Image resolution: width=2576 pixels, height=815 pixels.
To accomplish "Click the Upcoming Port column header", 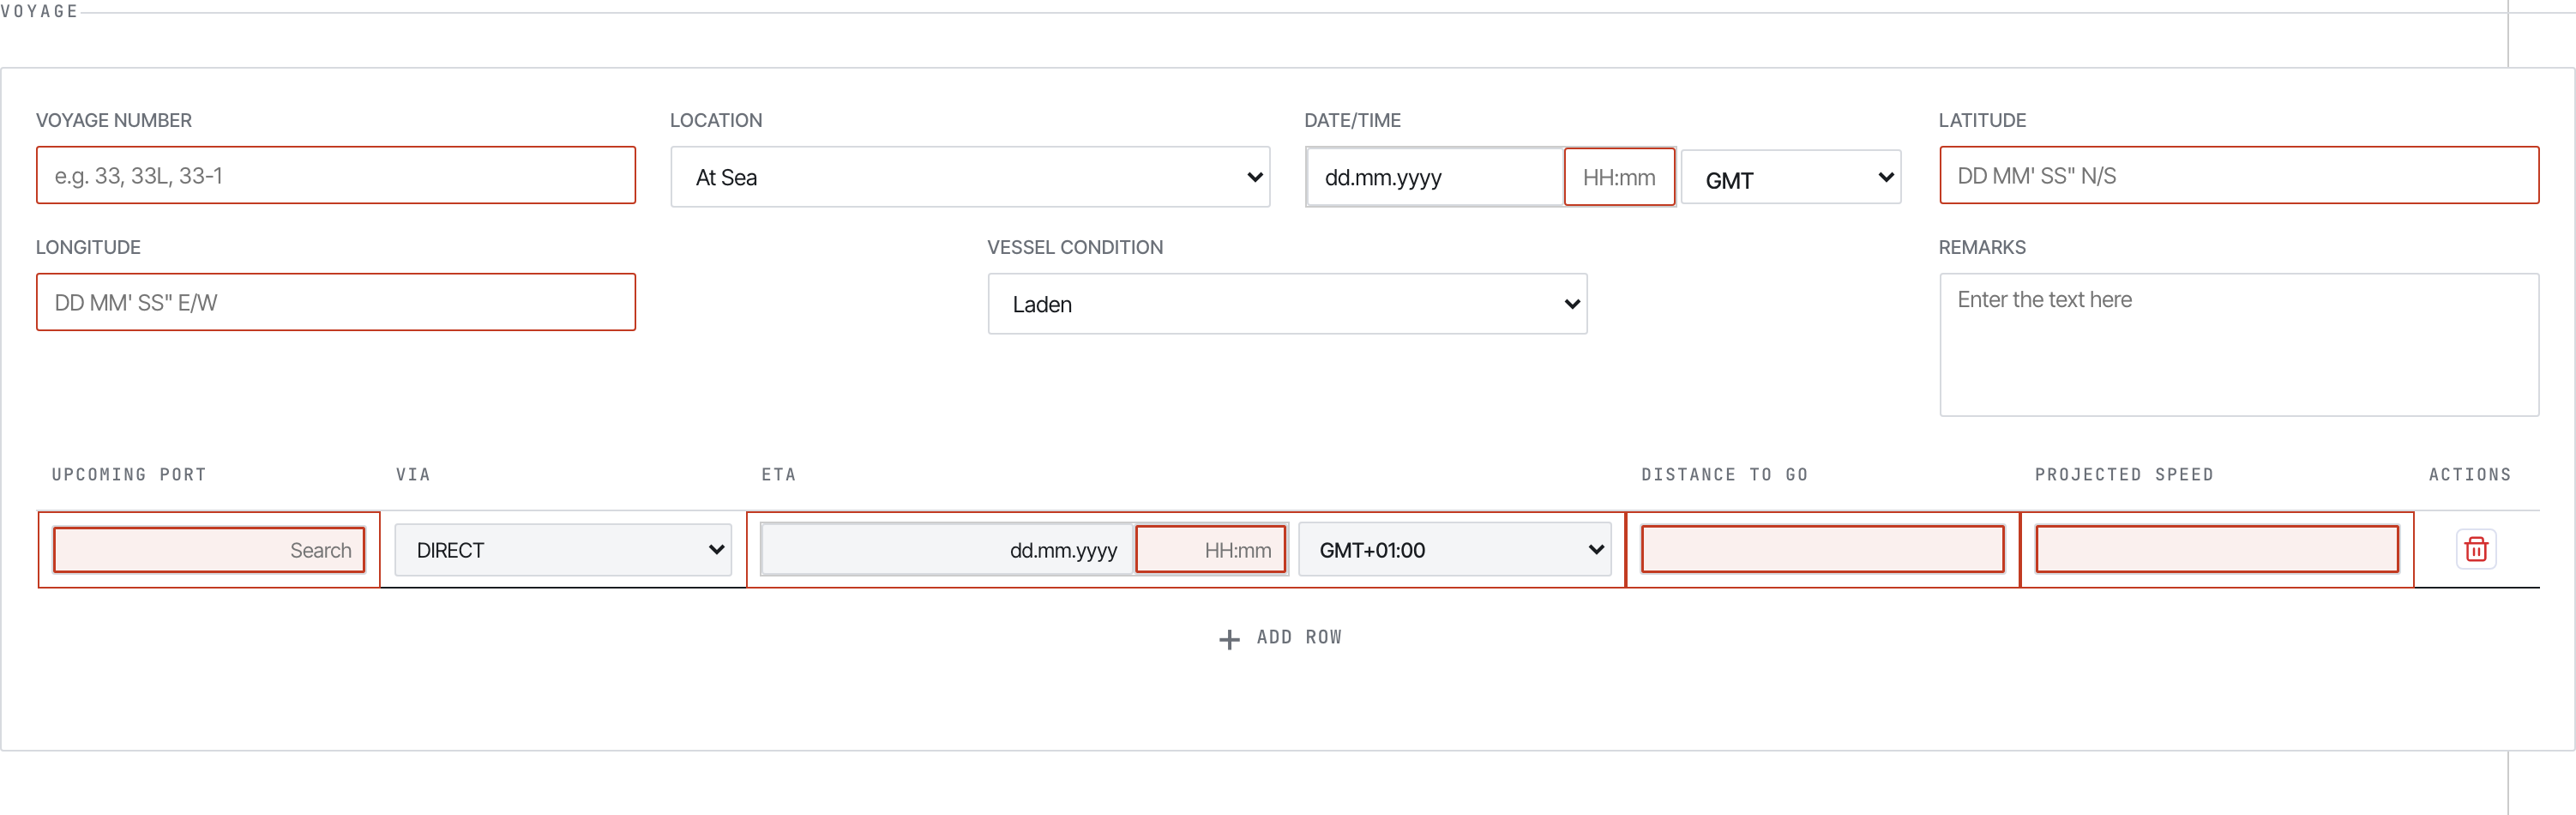I will 129,475.
